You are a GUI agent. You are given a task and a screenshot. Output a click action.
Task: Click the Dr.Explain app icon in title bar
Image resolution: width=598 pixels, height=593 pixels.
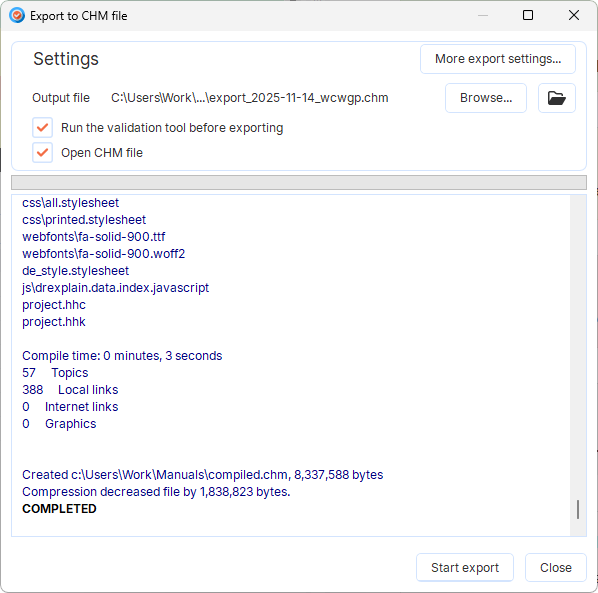[17, 16]
